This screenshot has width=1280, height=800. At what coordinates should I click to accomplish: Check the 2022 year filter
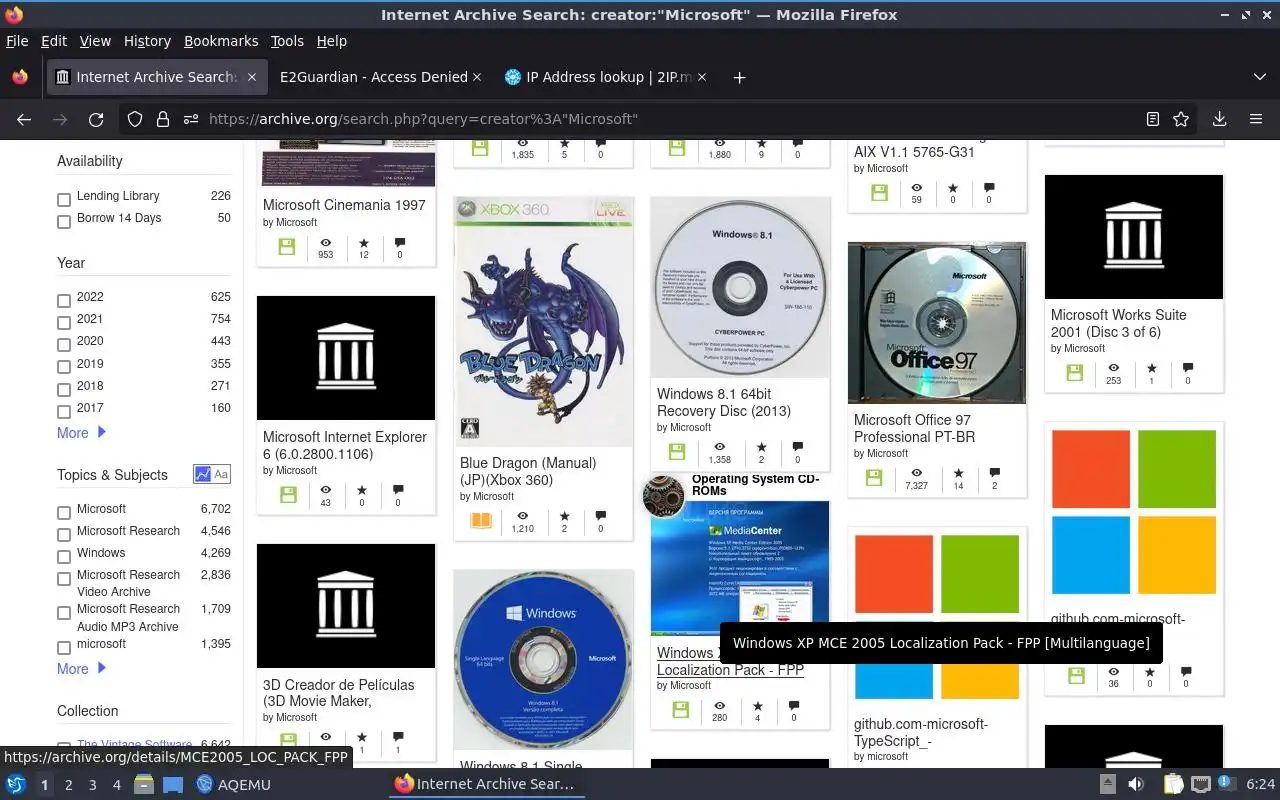point(64,301)
